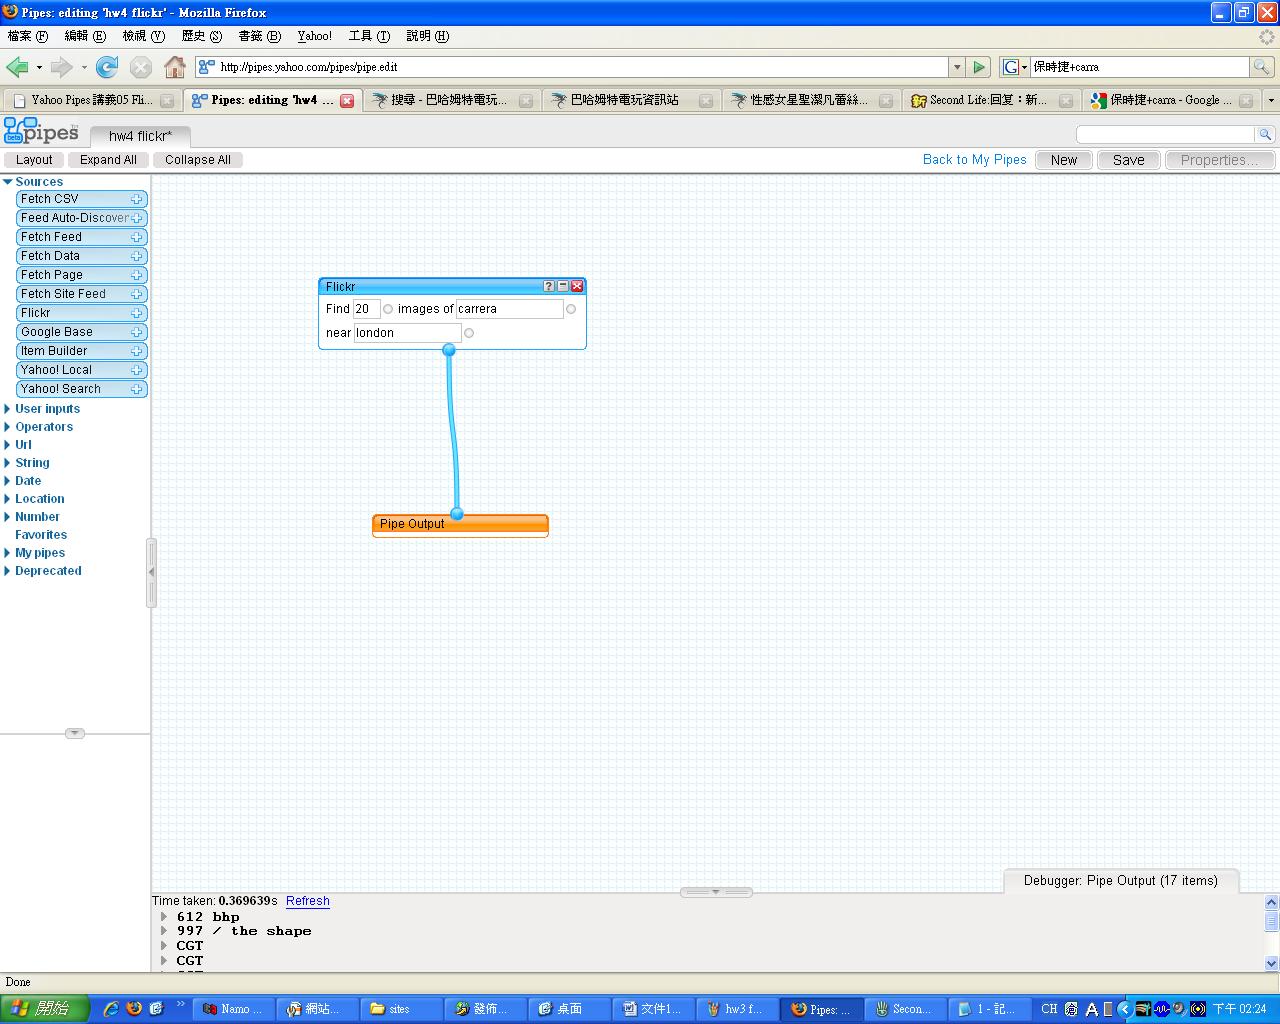Add the Yahoo! Local module via its plus icon
This screenshot has width=1280, height=1024.
pyautogui.click(x=137, y=370)
